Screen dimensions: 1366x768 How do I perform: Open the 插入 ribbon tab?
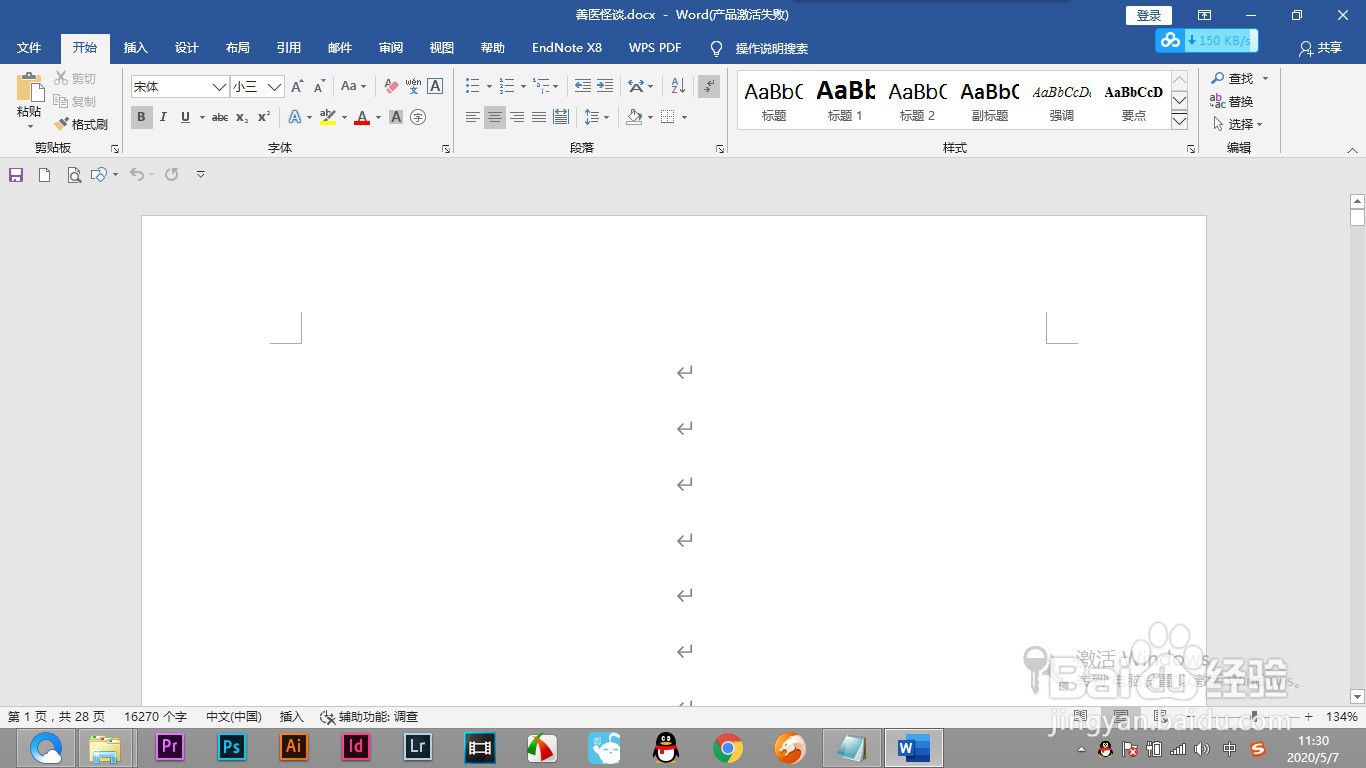tap(135, 48)
